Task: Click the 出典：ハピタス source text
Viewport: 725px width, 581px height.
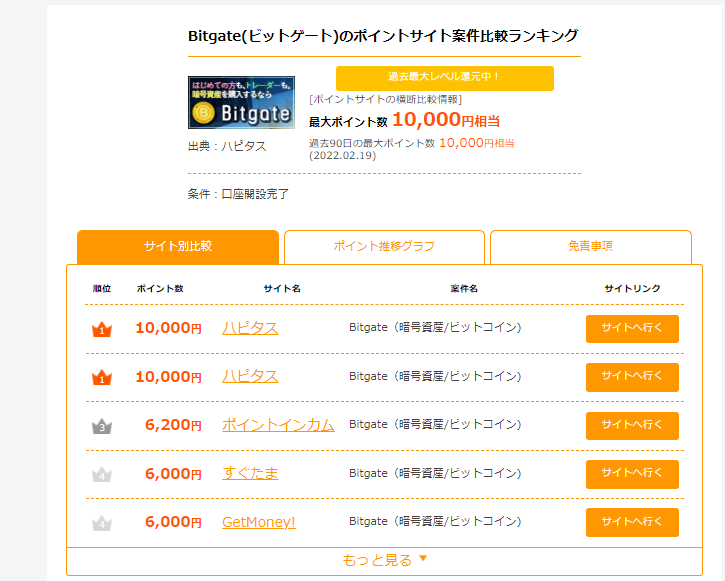Action: point(227,147)
